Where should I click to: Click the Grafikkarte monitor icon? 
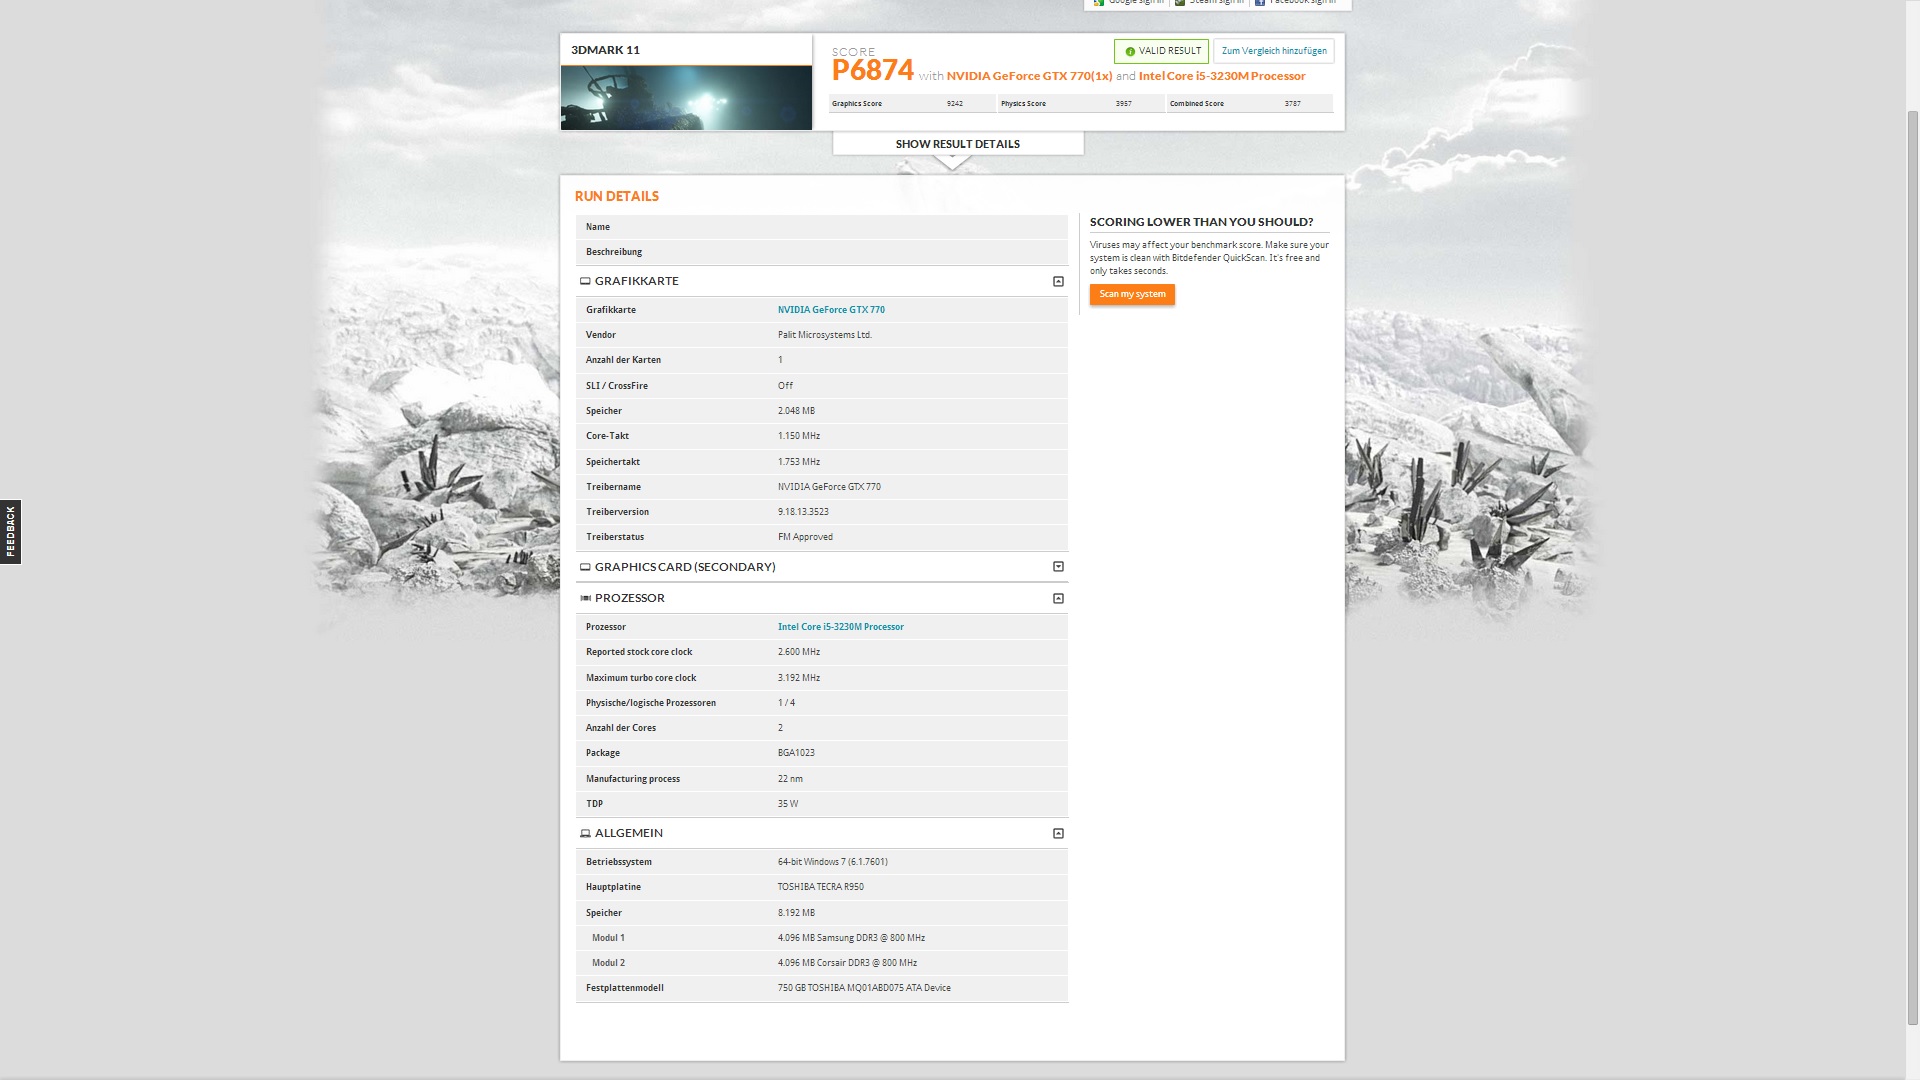click(585, 281)
